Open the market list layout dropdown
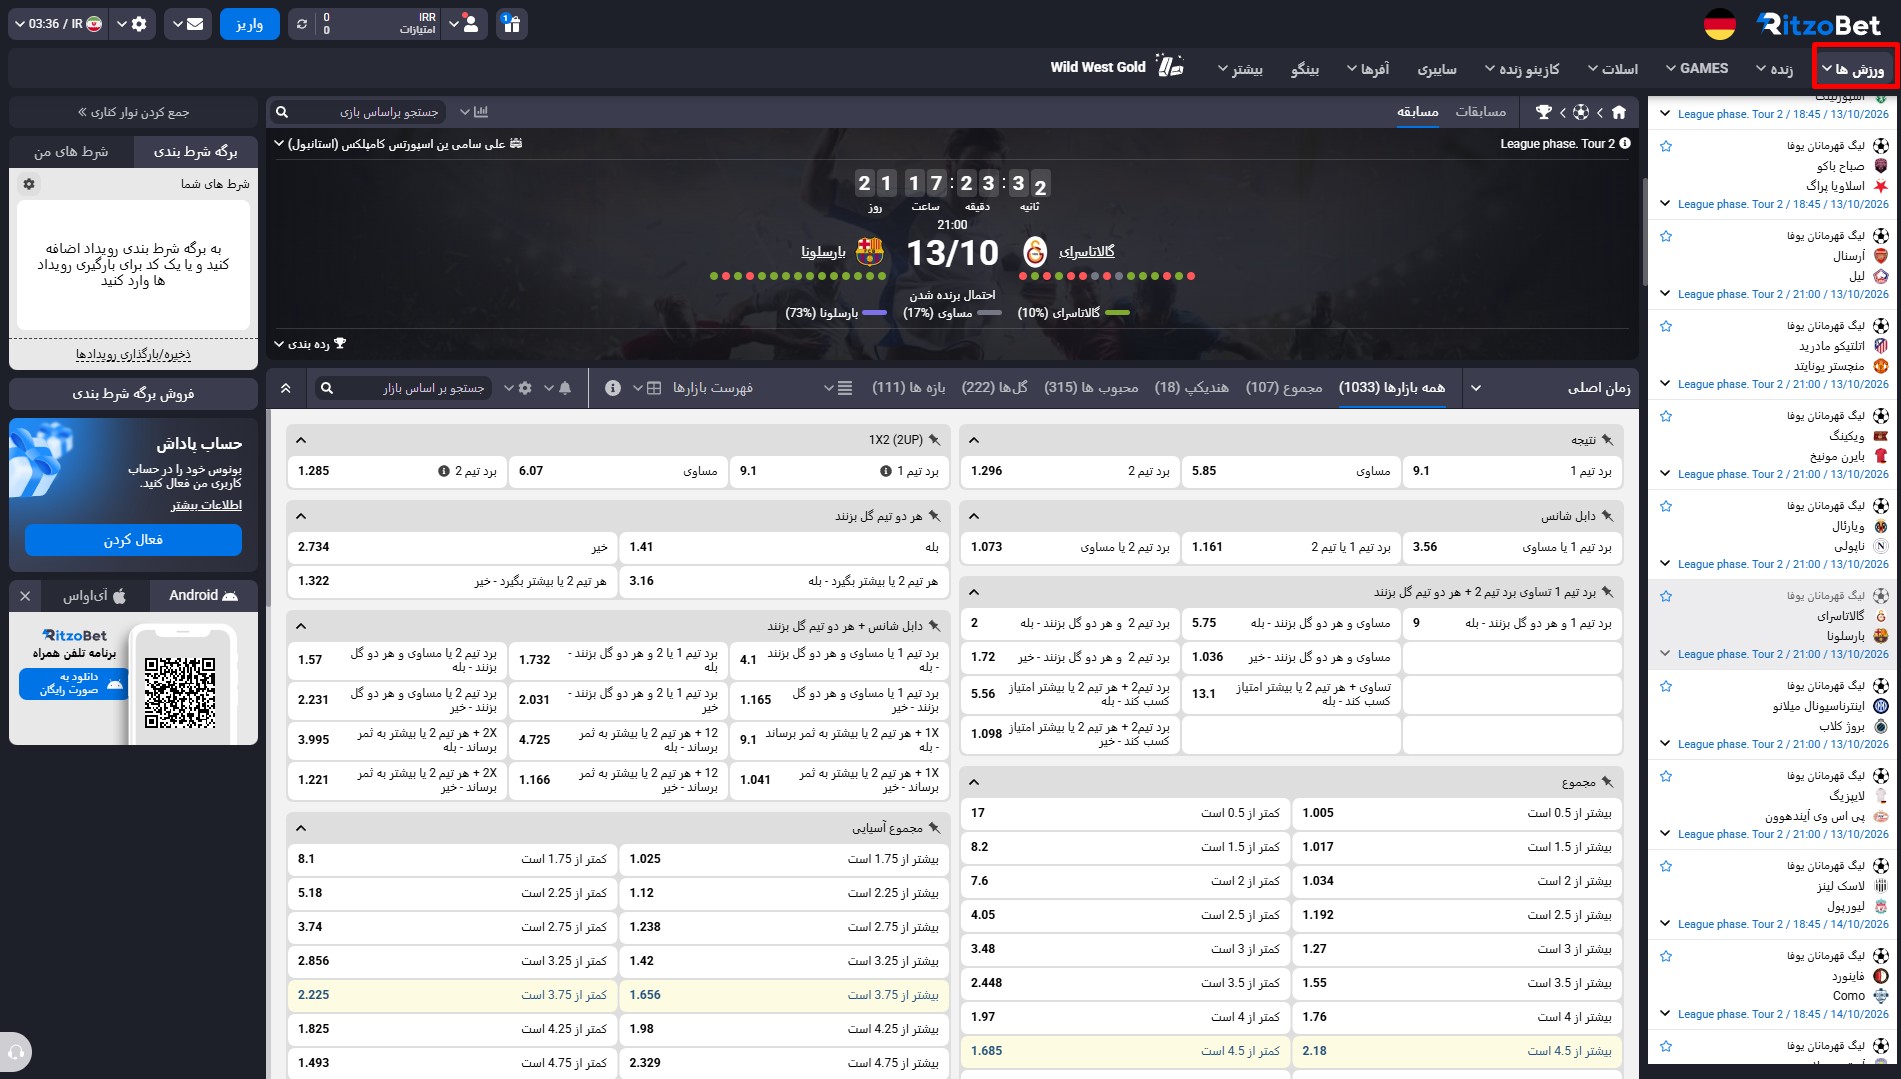1901x1079 pixels. pyautogui.click(x=838, y=388)
